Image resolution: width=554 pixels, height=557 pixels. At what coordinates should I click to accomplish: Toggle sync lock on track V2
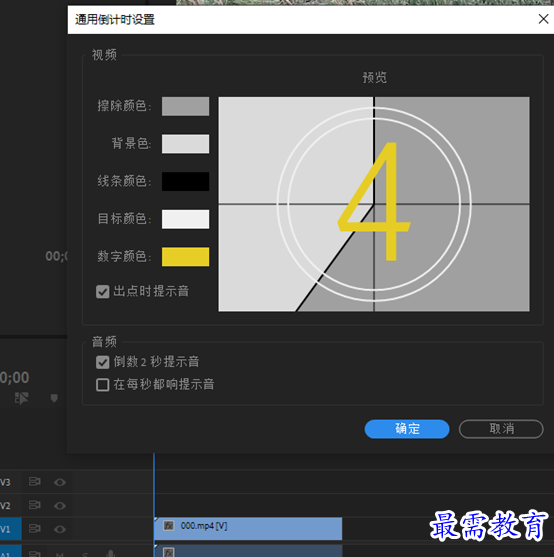pyautogui.click(x=34, y=505)
